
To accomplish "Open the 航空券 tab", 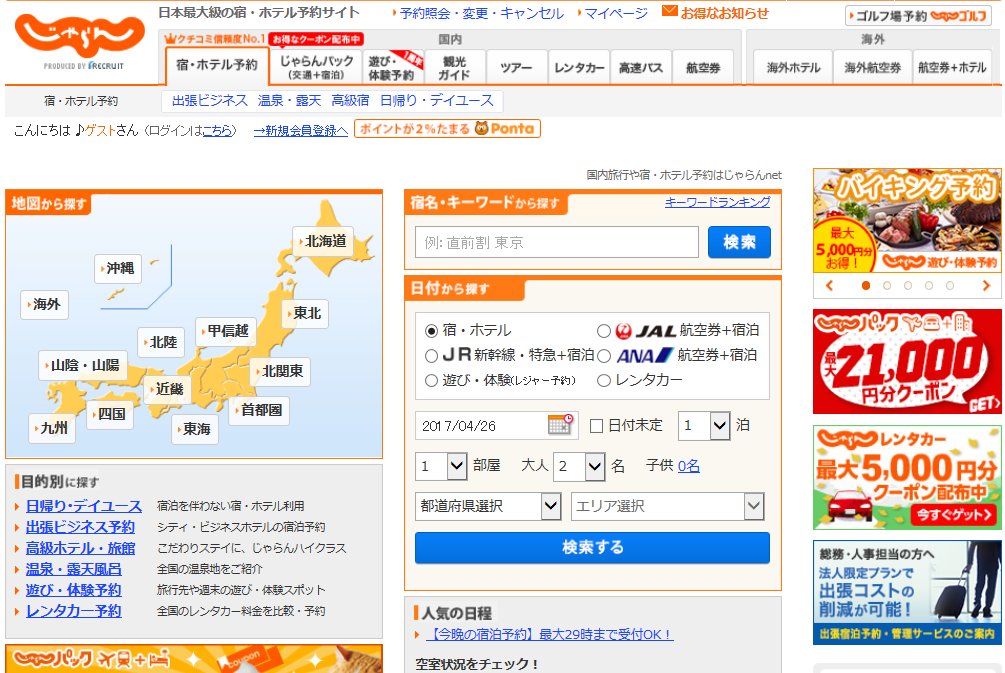I will pyautogui.click(x=703, y=67).
